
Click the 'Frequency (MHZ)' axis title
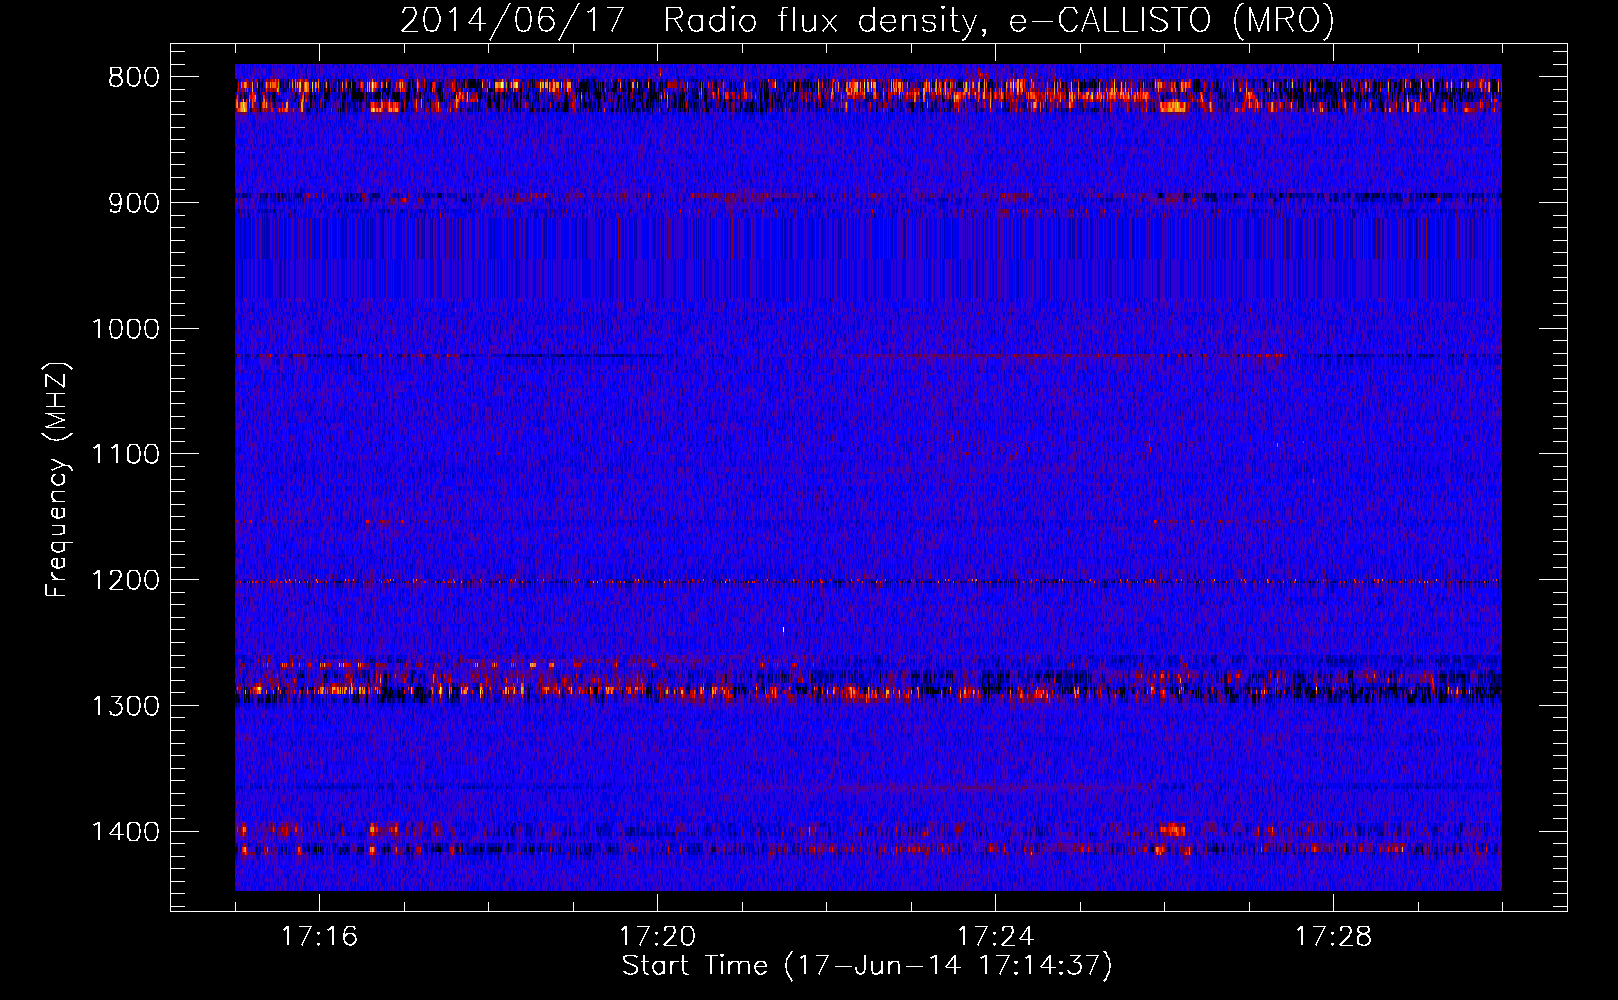tap(58, 480)
